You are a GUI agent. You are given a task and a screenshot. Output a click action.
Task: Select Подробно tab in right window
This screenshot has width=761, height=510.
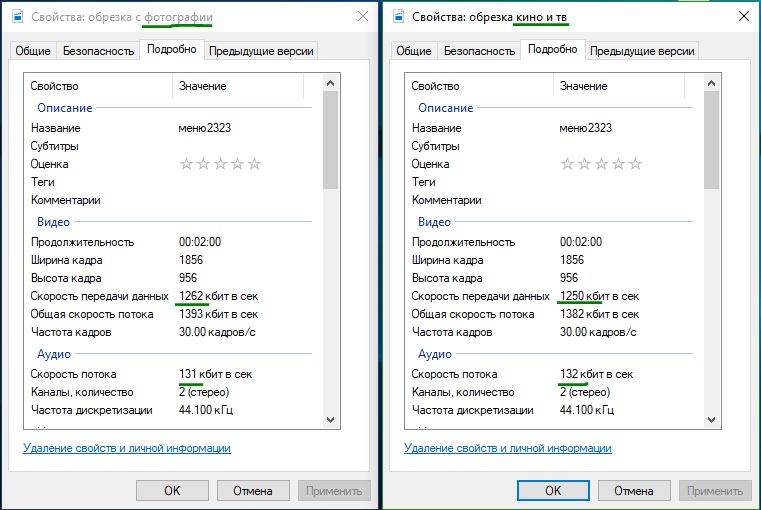pos(553,49)
